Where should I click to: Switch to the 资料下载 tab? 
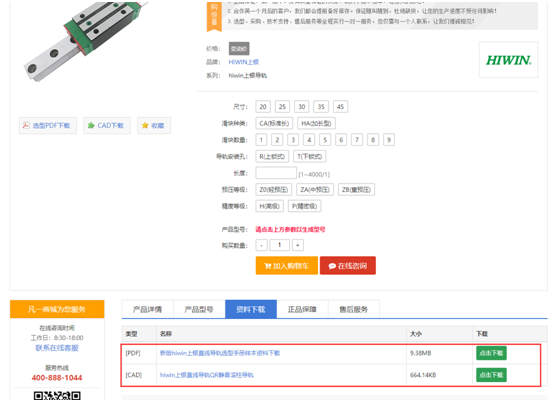251,309
